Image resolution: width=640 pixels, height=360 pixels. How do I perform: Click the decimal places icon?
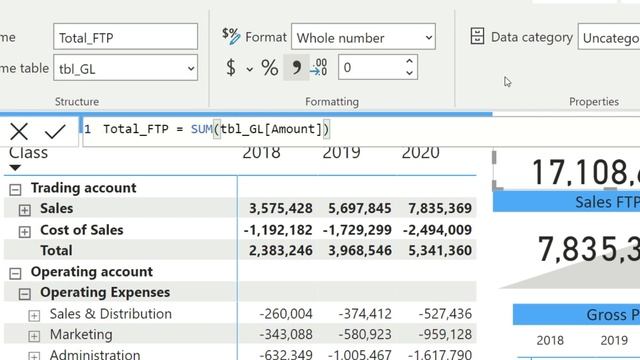pyautogui.click(x=319, y=67)
